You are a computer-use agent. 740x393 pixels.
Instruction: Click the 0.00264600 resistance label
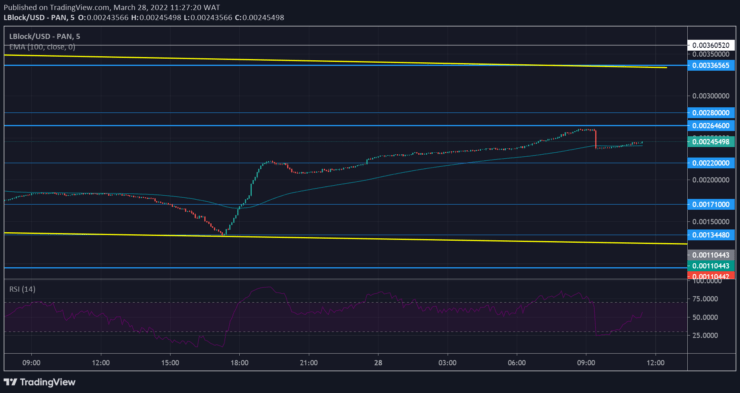point(711,125)
